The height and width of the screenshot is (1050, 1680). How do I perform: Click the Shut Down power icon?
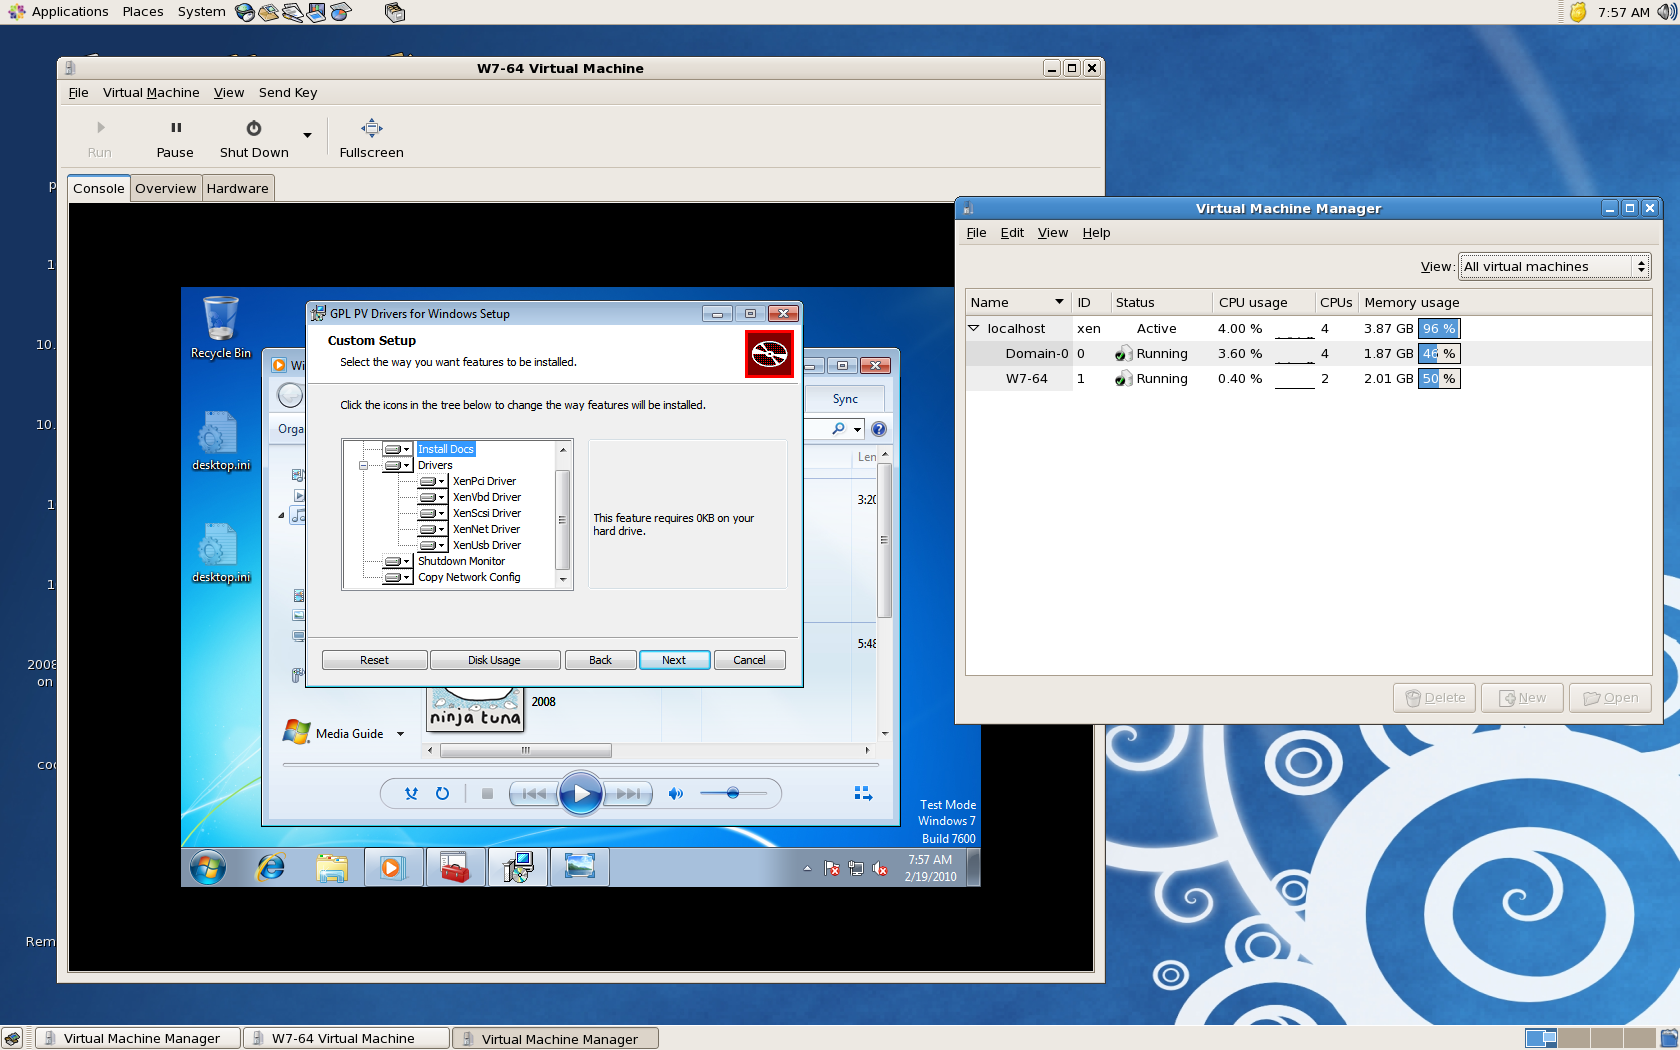pos(254,128)
